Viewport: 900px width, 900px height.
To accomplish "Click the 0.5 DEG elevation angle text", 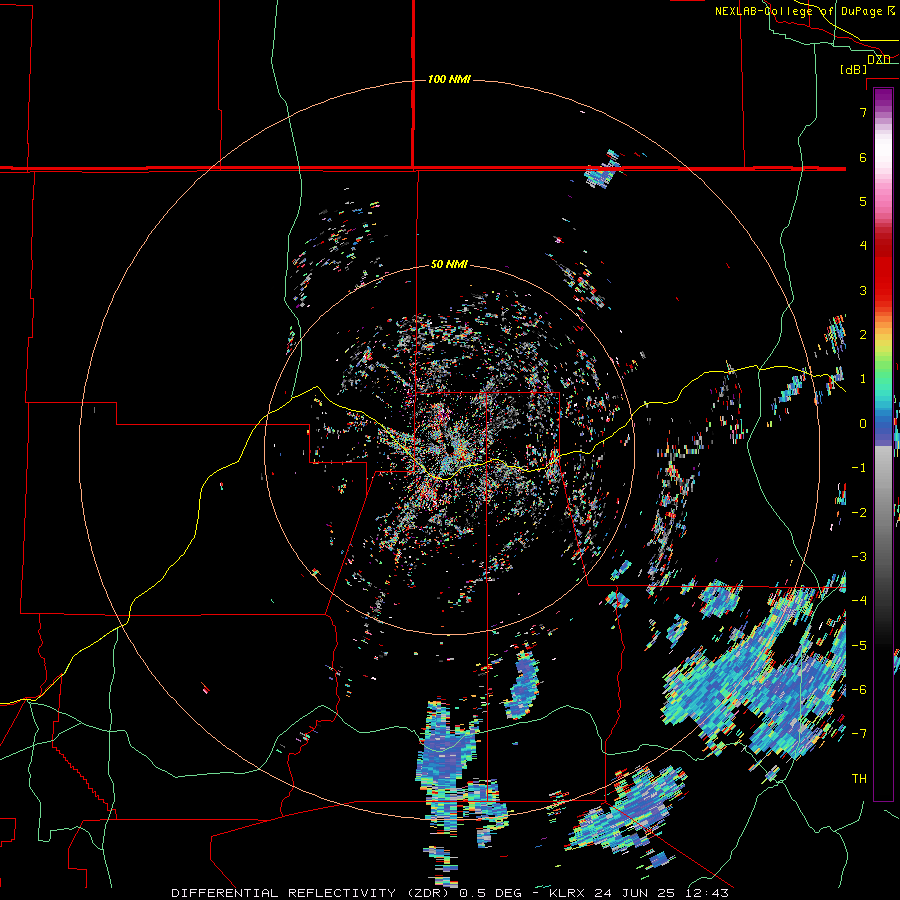I will (491, 893).
